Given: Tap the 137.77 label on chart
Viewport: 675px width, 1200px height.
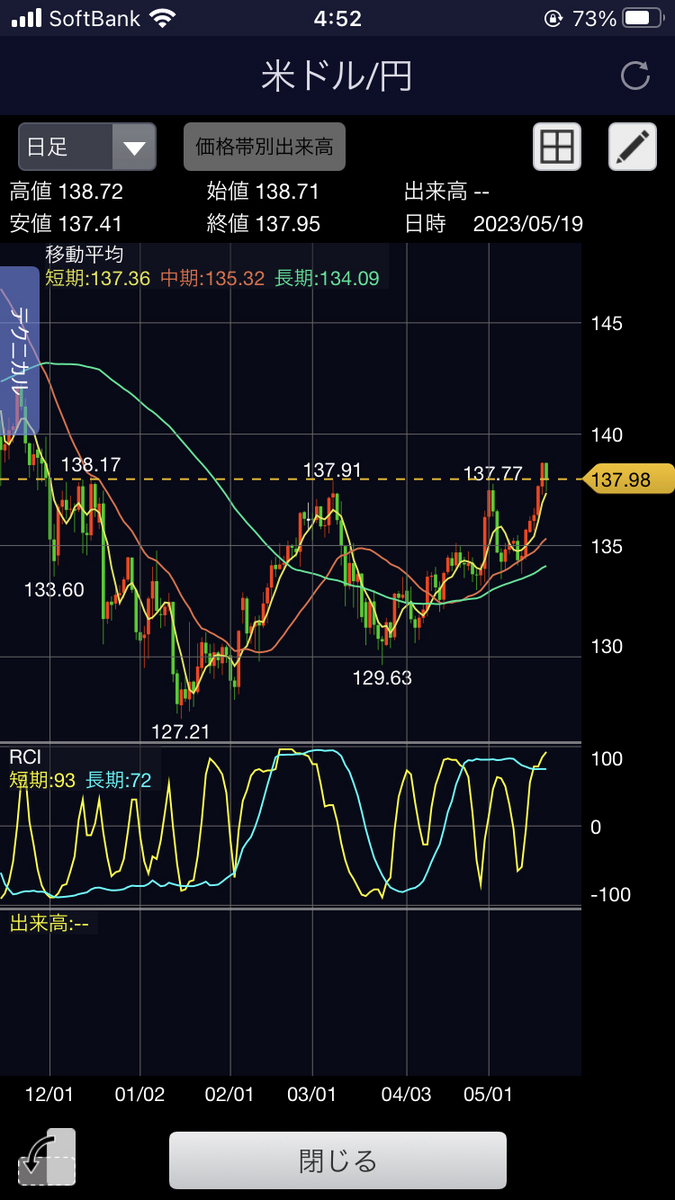Looking at the screenshot, I should coord(493,472).
